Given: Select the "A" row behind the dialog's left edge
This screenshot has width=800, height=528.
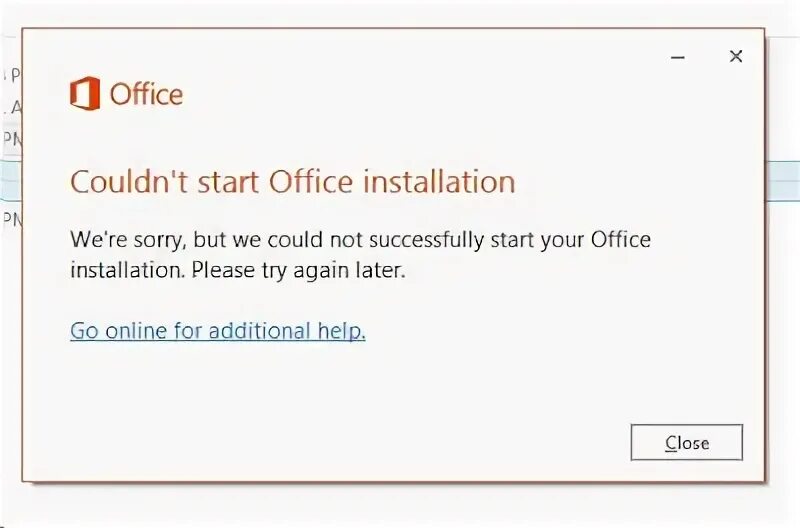Looking at the screenshot, I should (11, 106).
